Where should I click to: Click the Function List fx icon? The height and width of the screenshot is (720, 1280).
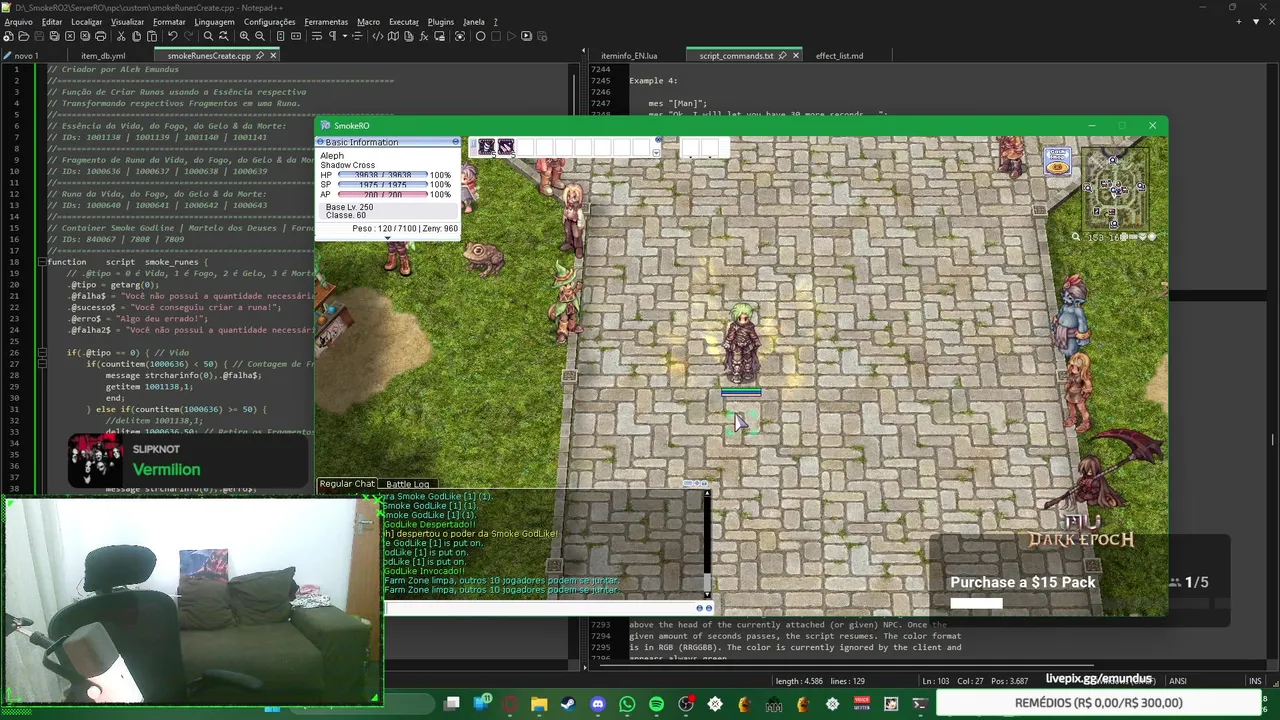pos(424,36)
